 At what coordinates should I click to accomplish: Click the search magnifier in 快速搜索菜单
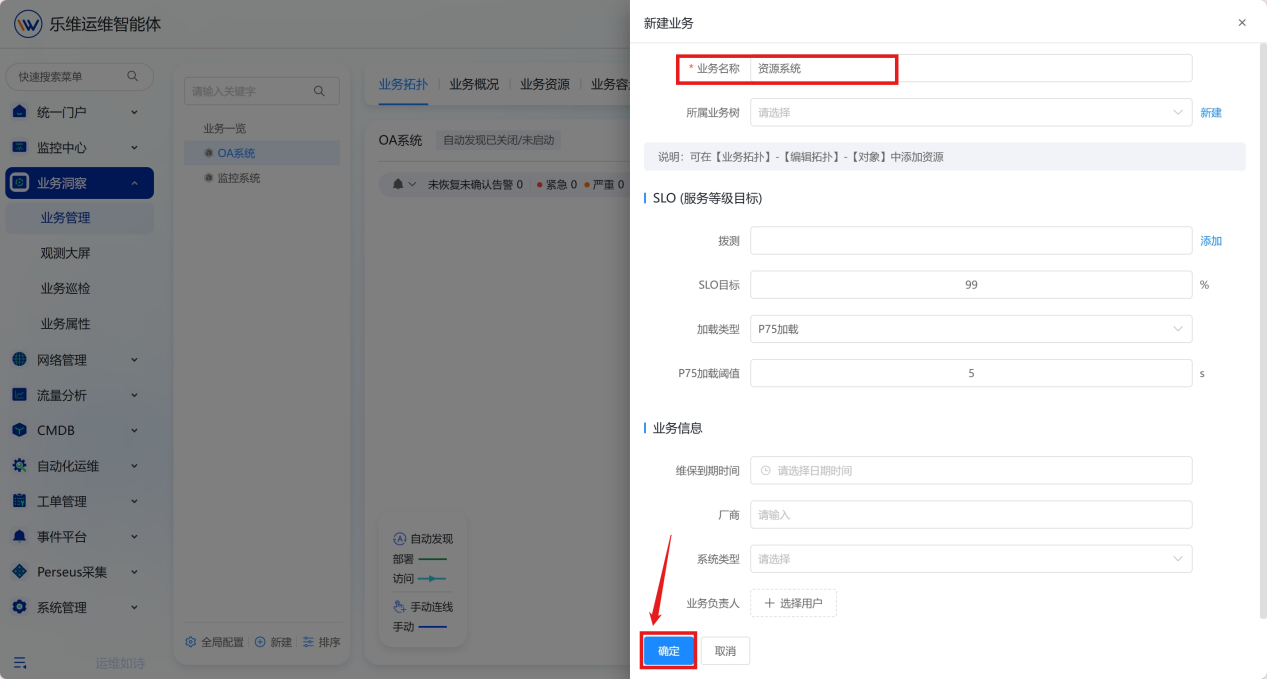click(x=133, y=76)
